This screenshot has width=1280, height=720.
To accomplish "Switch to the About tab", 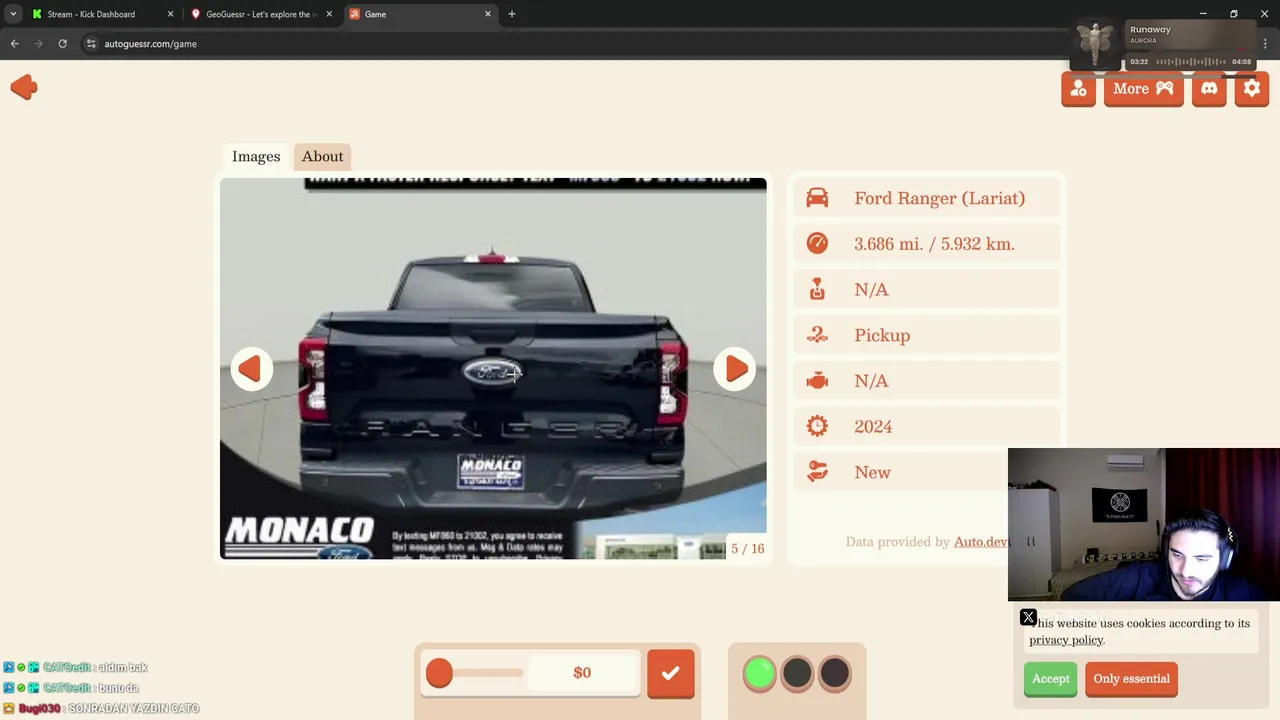I will (x=322, y=156).
